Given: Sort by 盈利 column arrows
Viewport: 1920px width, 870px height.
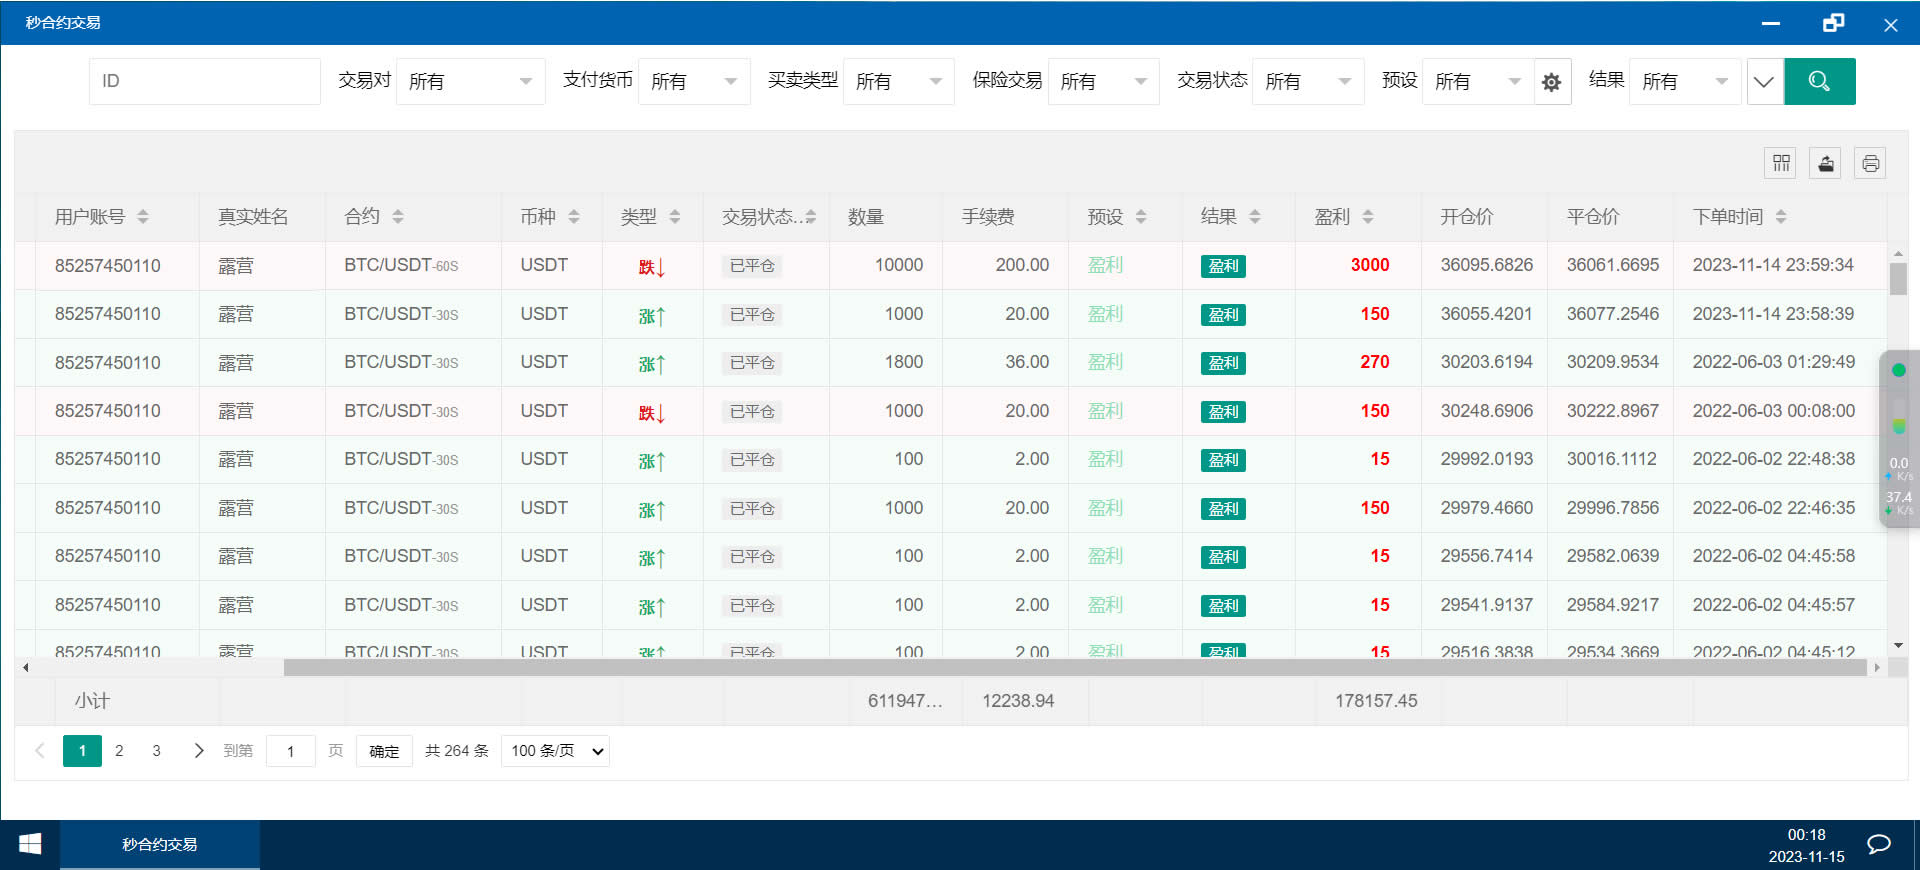Looking at the screenshot, I should [x=1368, y=217].
